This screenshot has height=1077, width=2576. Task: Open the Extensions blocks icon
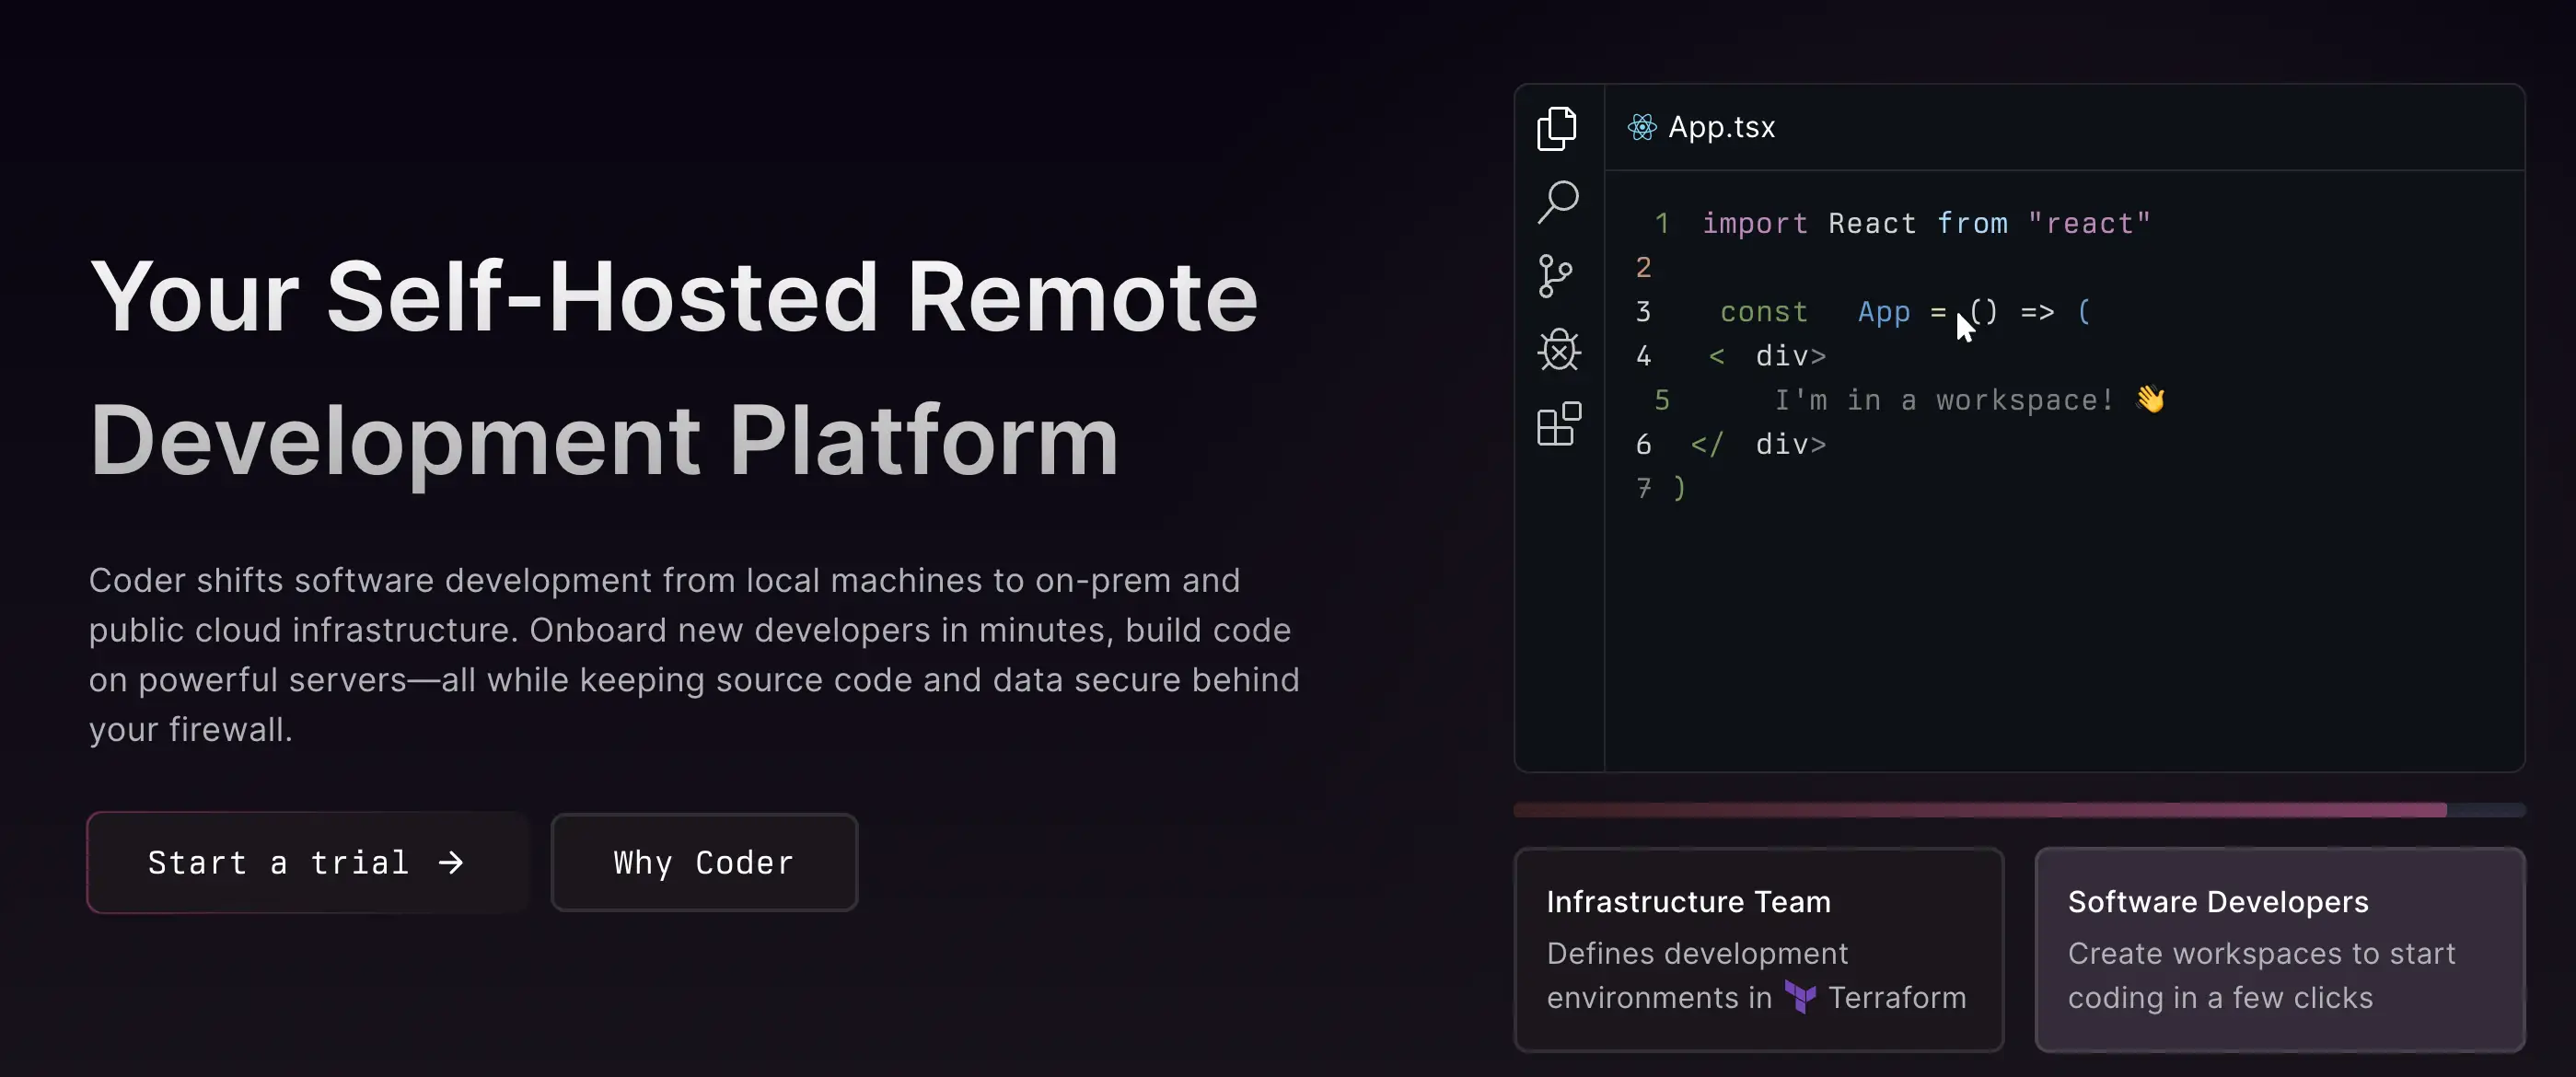(1558, 424)
